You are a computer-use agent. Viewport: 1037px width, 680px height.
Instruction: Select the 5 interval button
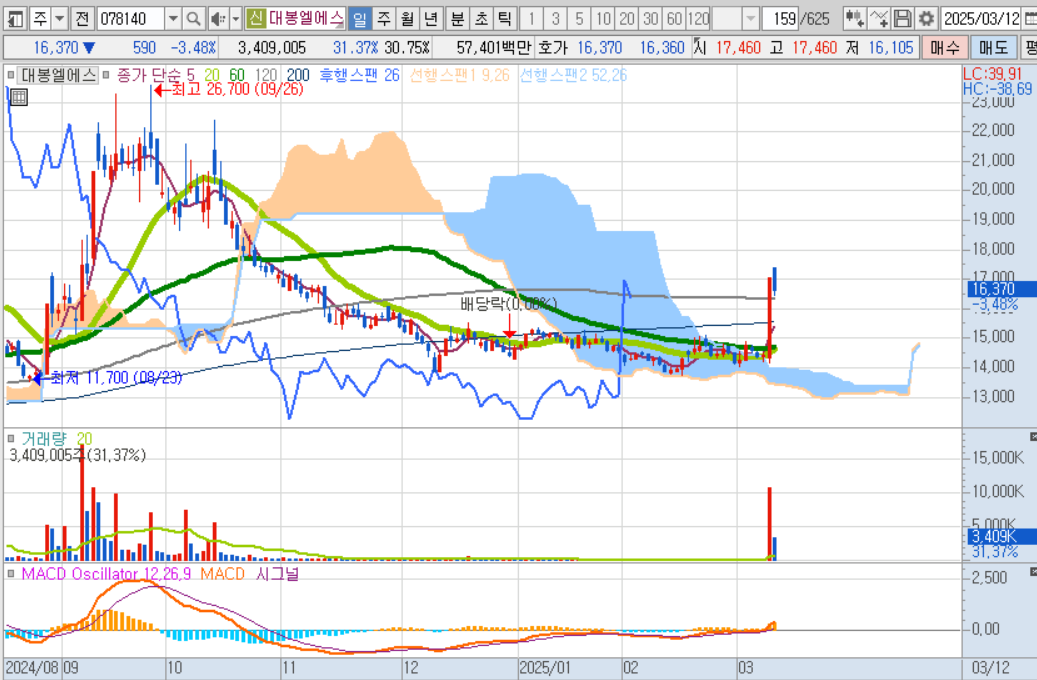(x=579, y=19)
